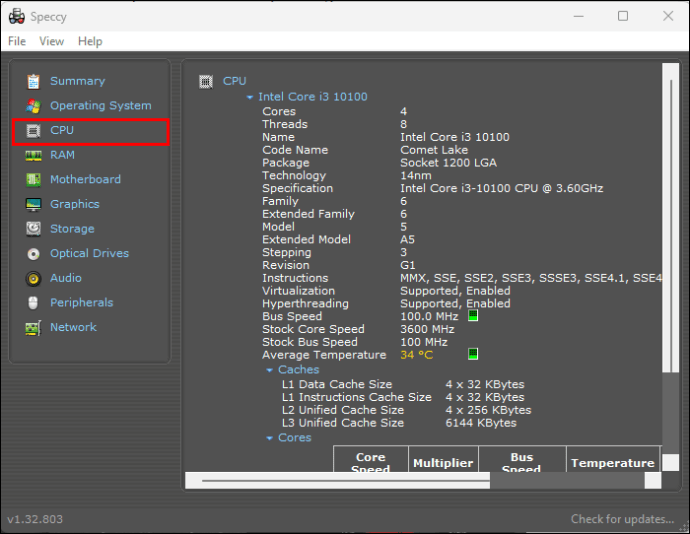
Task: Click the Motherboard icon in sidebar
Action: click(x=33, y=180)
